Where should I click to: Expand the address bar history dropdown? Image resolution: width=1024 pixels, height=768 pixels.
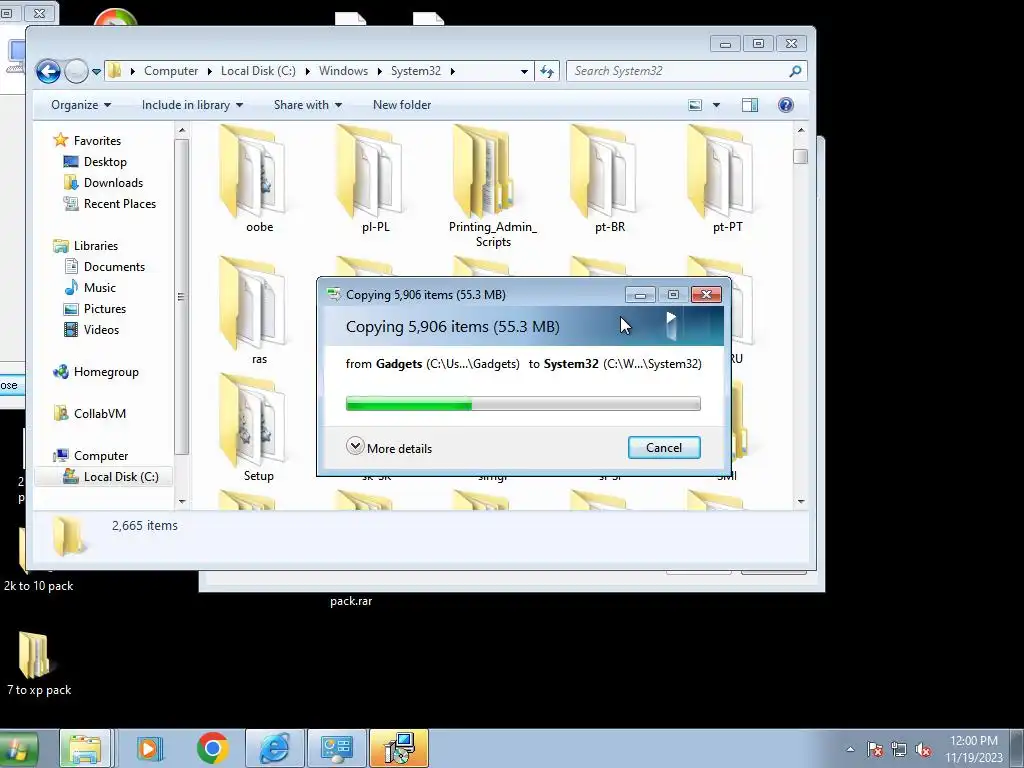524,71
